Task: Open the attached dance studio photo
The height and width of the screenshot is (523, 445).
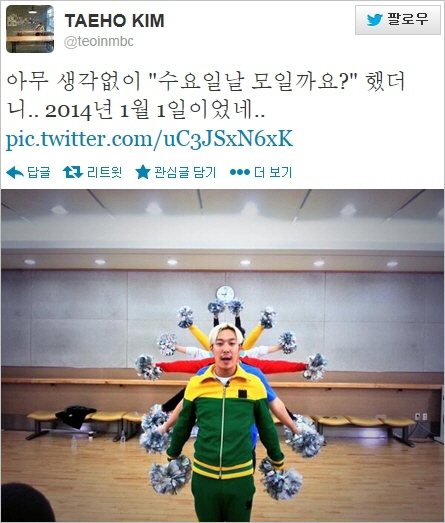Action: coord(222,356)
